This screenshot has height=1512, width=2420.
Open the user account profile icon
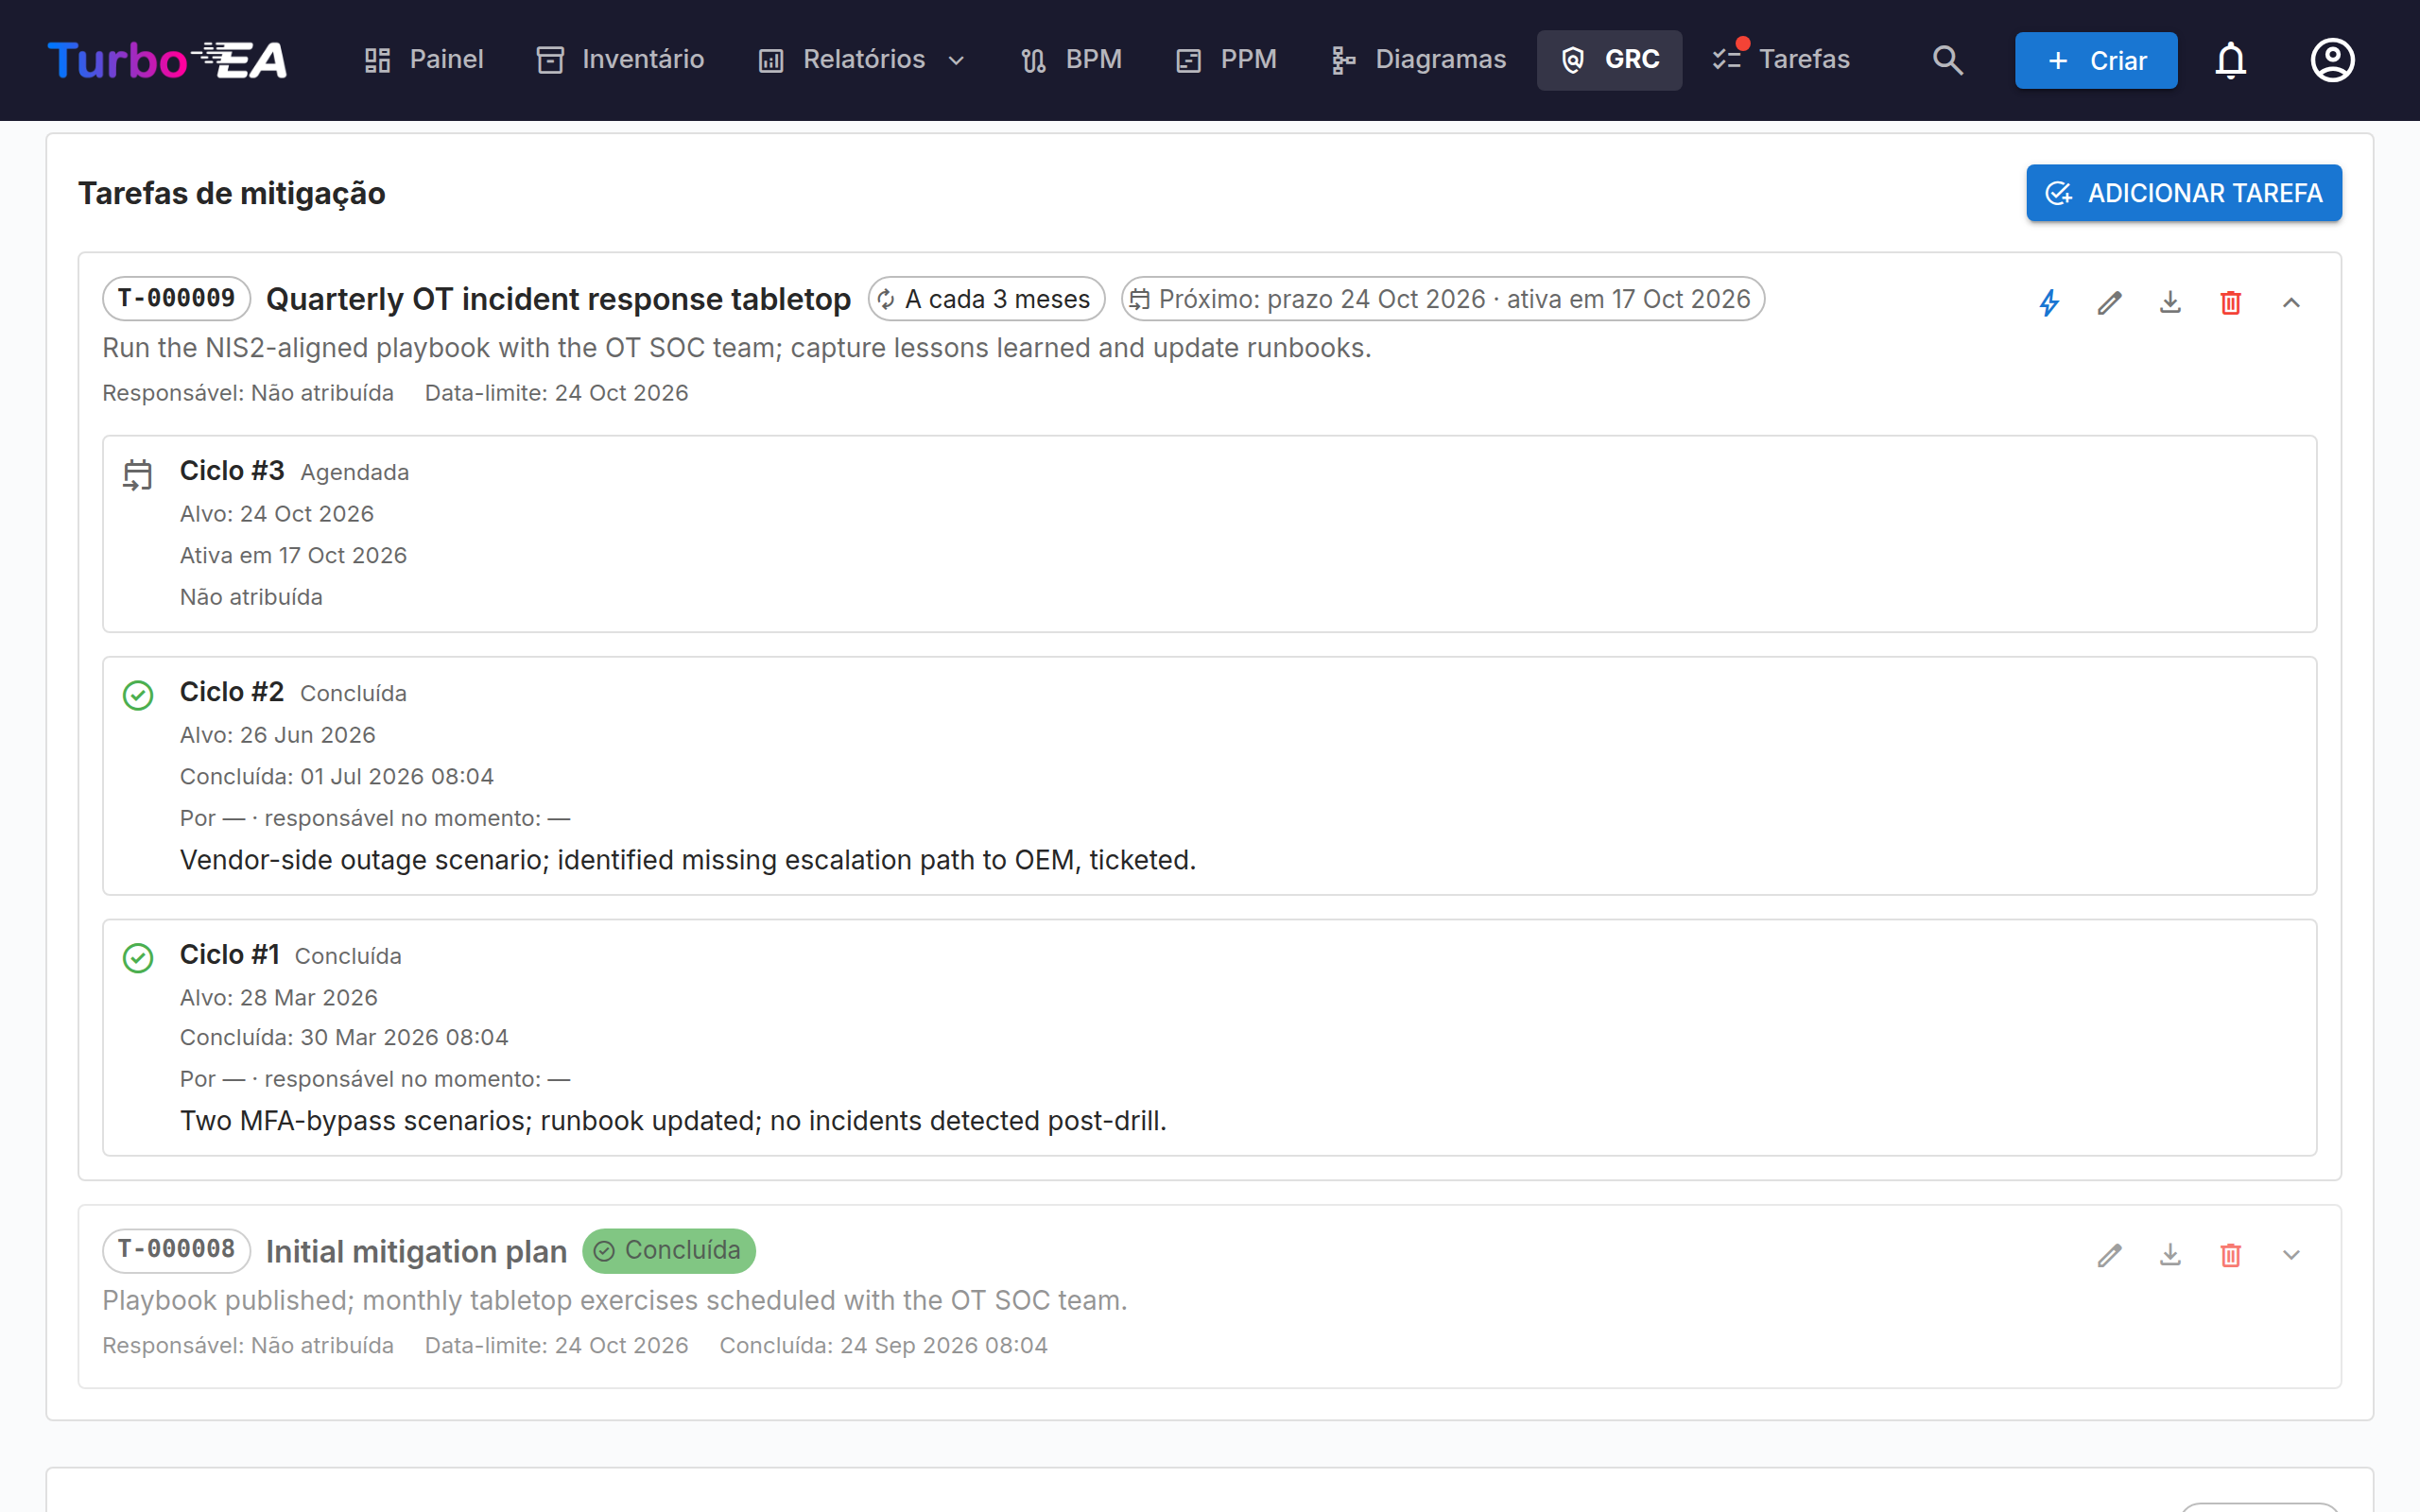[x=2332, y=60]
